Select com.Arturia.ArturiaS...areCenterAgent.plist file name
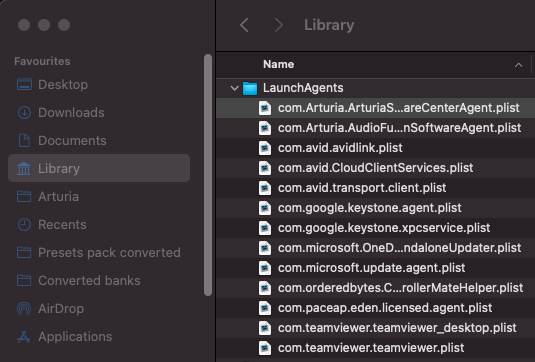 click(x=399, y=108)
